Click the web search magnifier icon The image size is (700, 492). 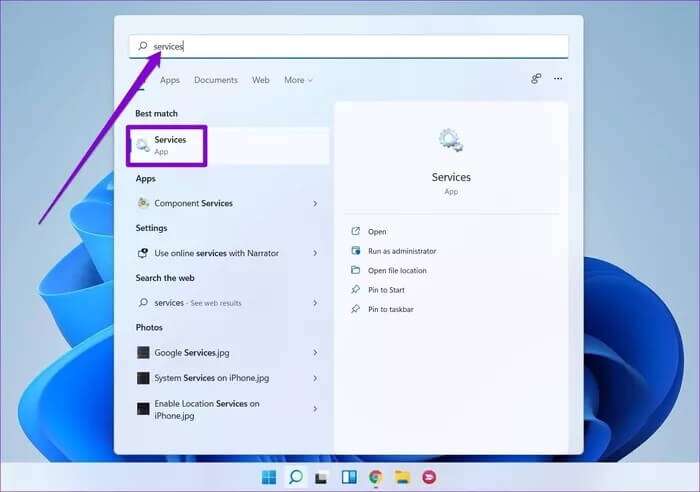coord(143,303)
